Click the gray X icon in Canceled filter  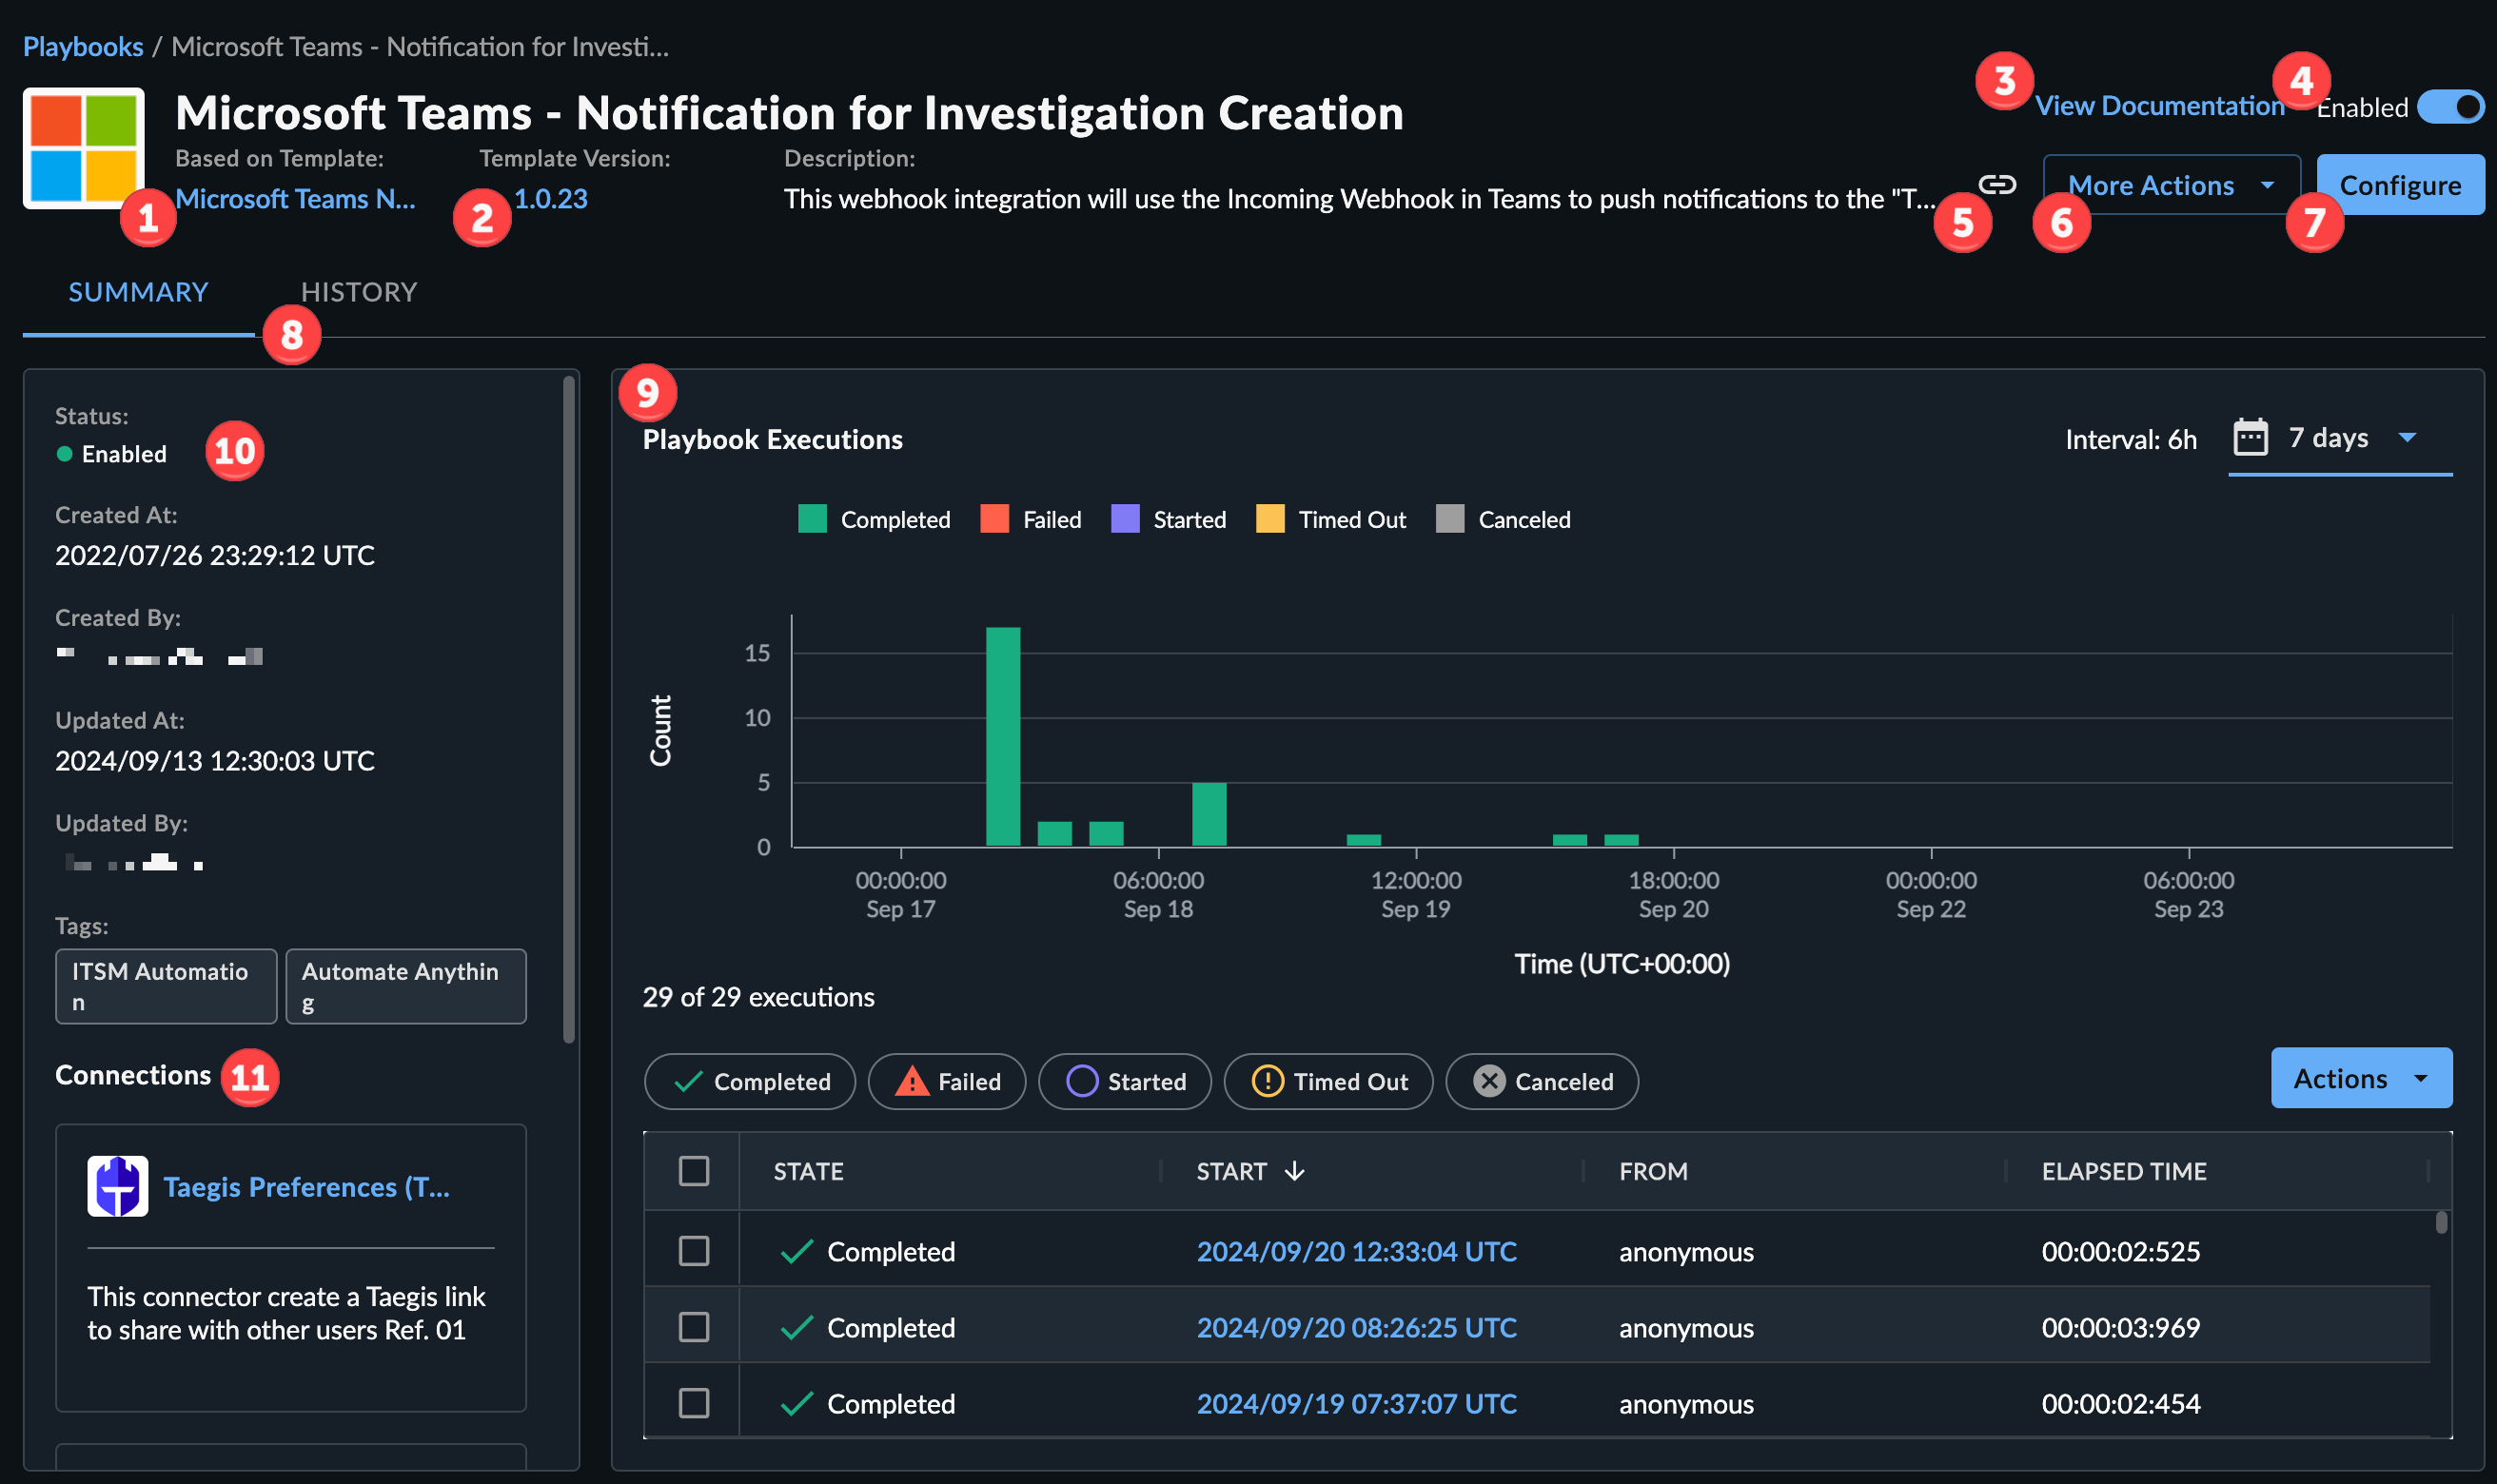[x=1489, y=1081]
